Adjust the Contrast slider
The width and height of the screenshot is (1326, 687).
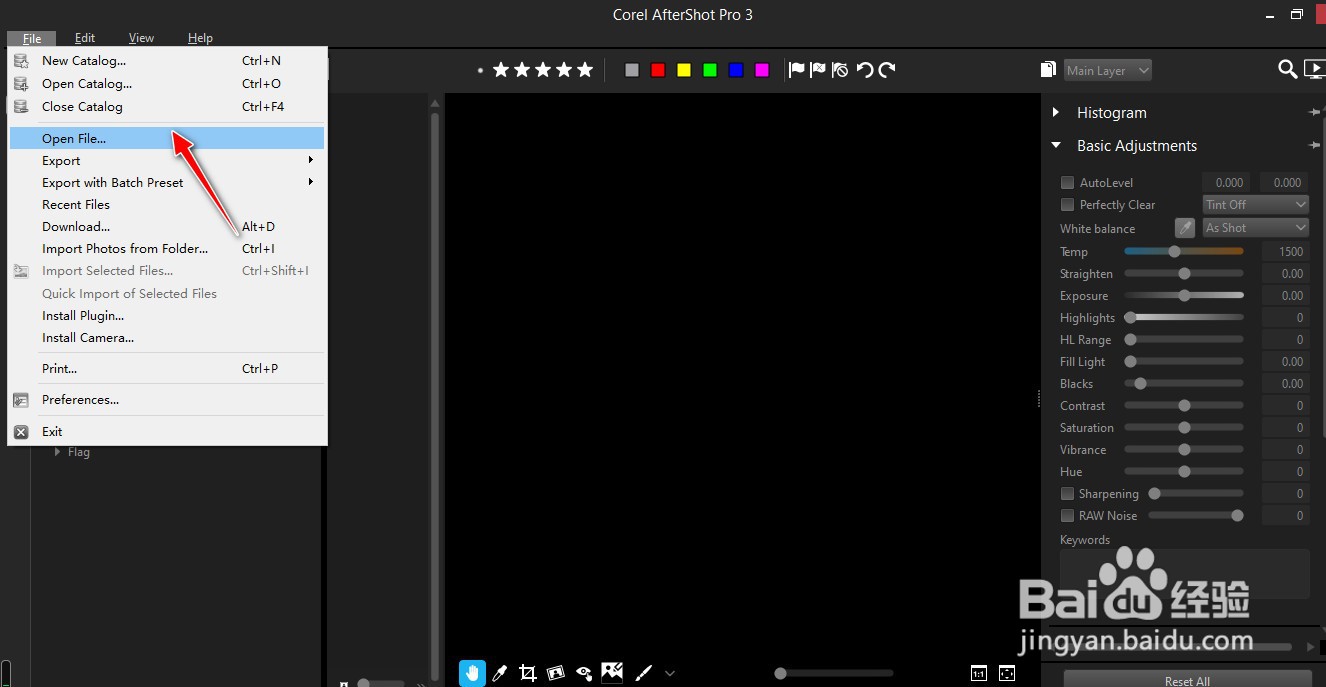[x=1184, y=406]
